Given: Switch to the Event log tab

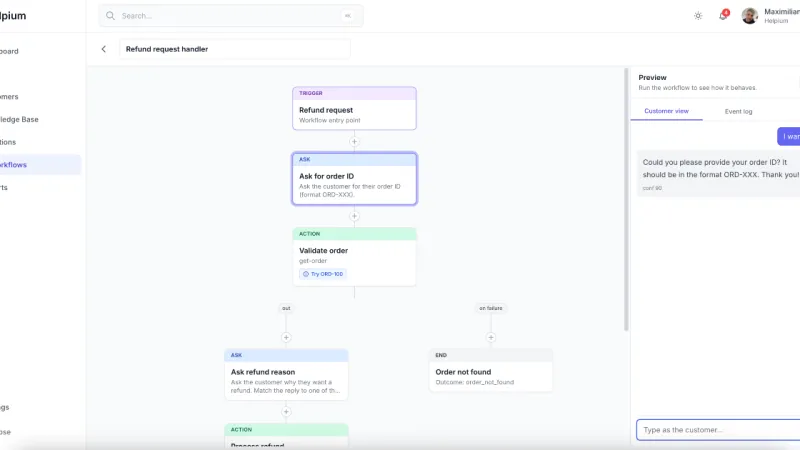Looking at the screenshot, I should coord(738,111).
